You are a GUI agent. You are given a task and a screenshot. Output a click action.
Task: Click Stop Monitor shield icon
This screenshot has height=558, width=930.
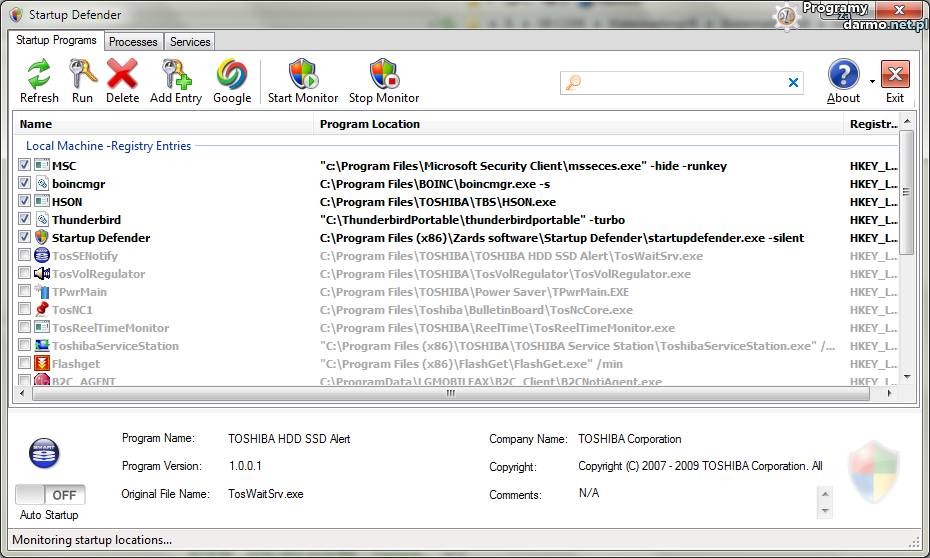coord(384,75)
